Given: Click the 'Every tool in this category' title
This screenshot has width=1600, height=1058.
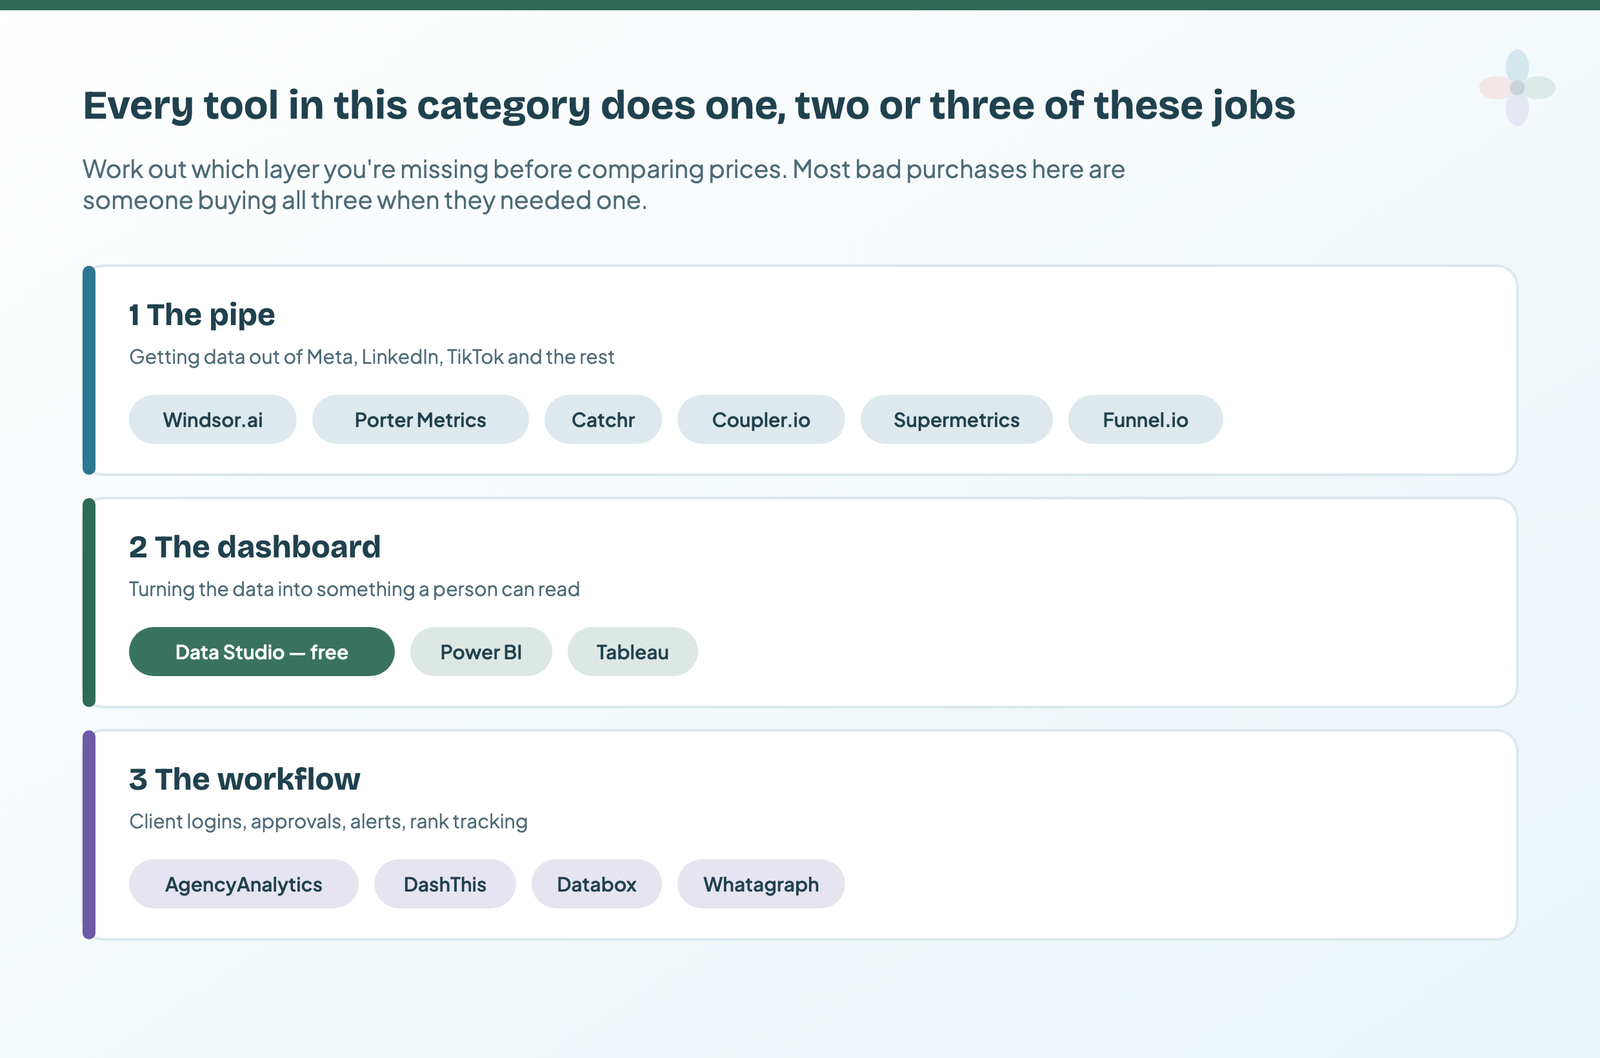Looking at the screenshot, I should 689,105.
